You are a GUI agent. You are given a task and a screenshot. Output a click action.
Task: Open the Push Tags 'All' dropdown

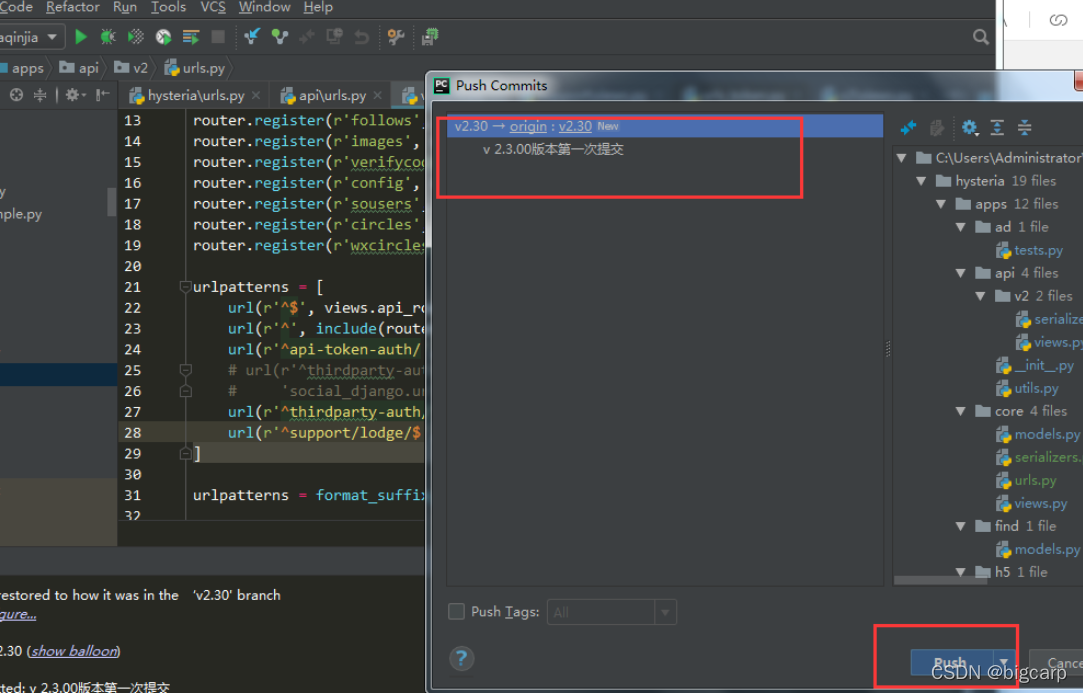point(612,612)
